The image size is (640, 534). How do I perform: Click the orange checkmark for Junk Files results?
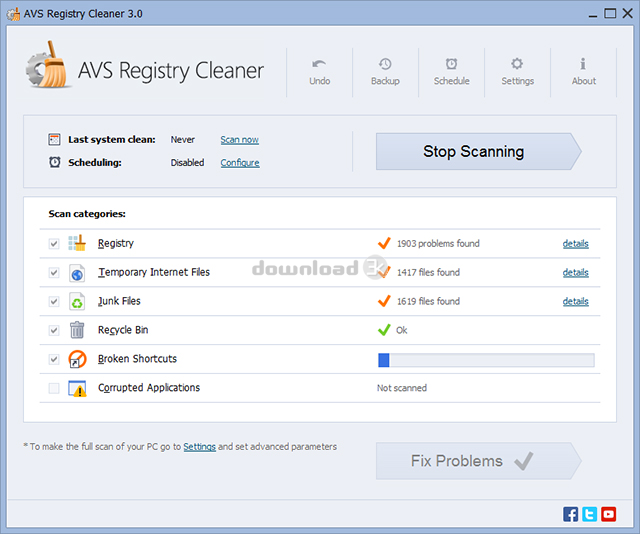coord(384,301)
